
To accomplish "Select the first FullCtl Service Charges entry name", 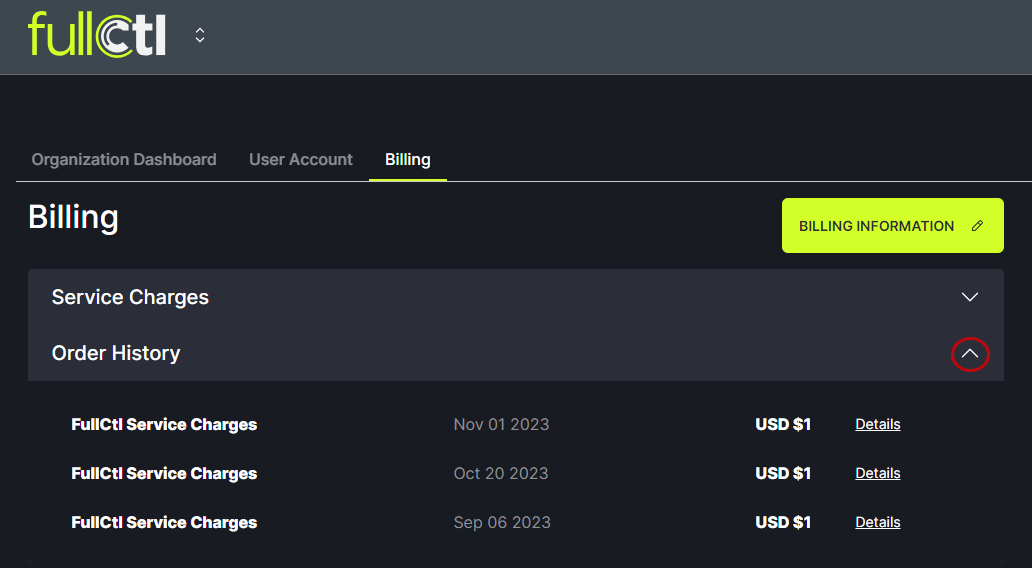I will click(x=164, y=424).
